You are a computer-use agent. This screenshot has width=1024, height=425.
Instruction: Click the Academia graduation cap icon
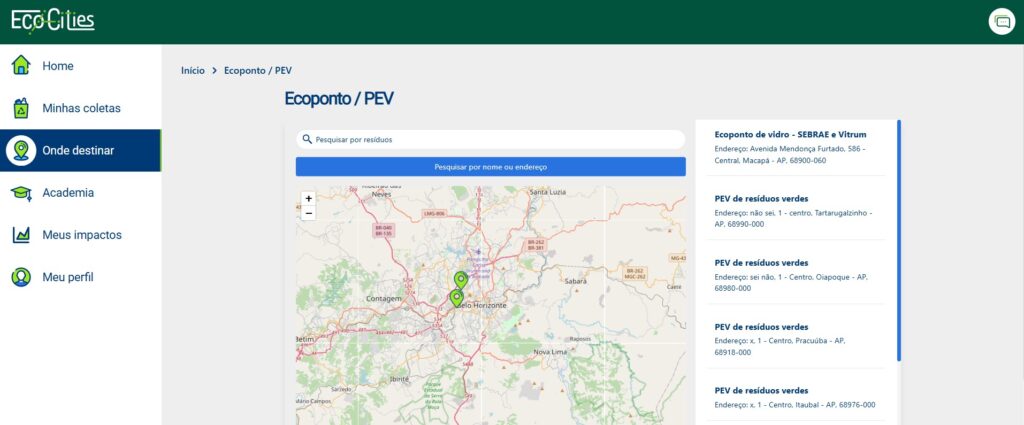(20, 192)
